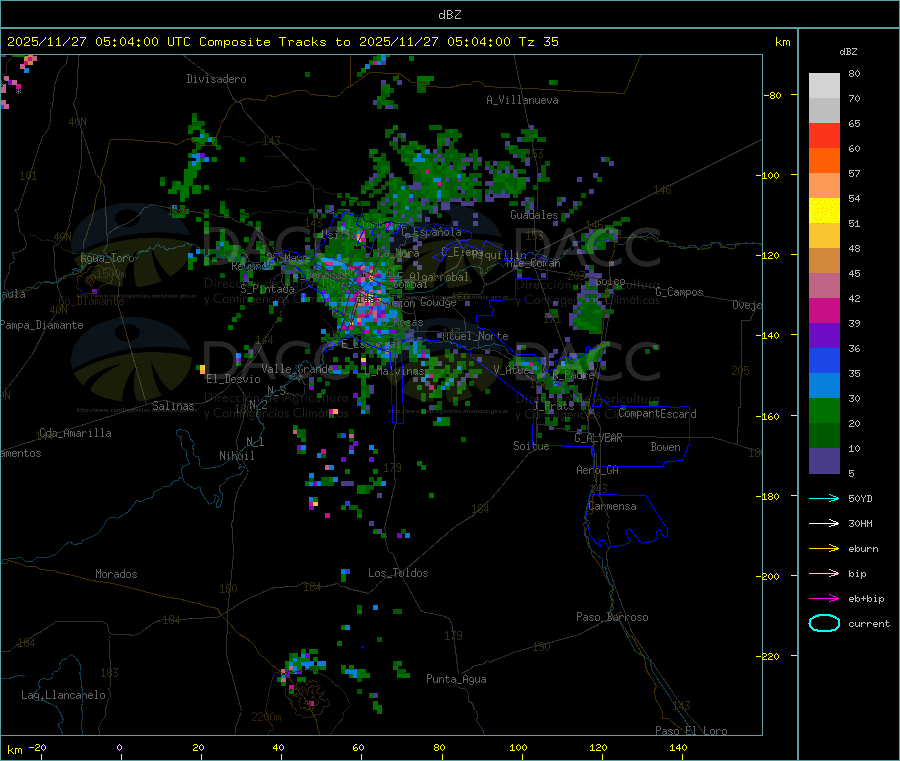Click the 'Tz 35' threshold text

pos(538,42)
